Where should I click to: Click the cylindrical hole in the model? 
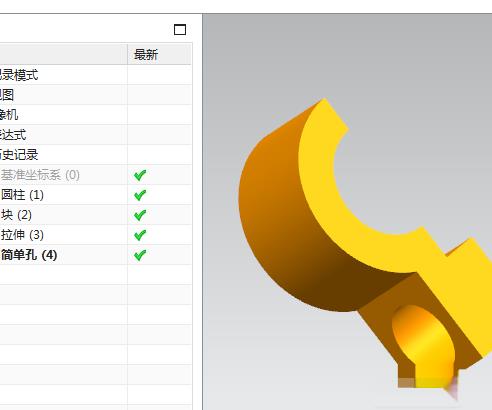pos(424,343)
